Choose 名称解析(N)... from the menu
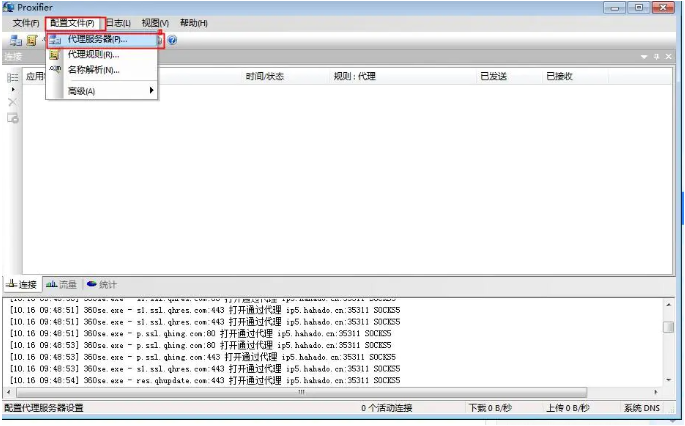The image size is (685, 426). 102,70
